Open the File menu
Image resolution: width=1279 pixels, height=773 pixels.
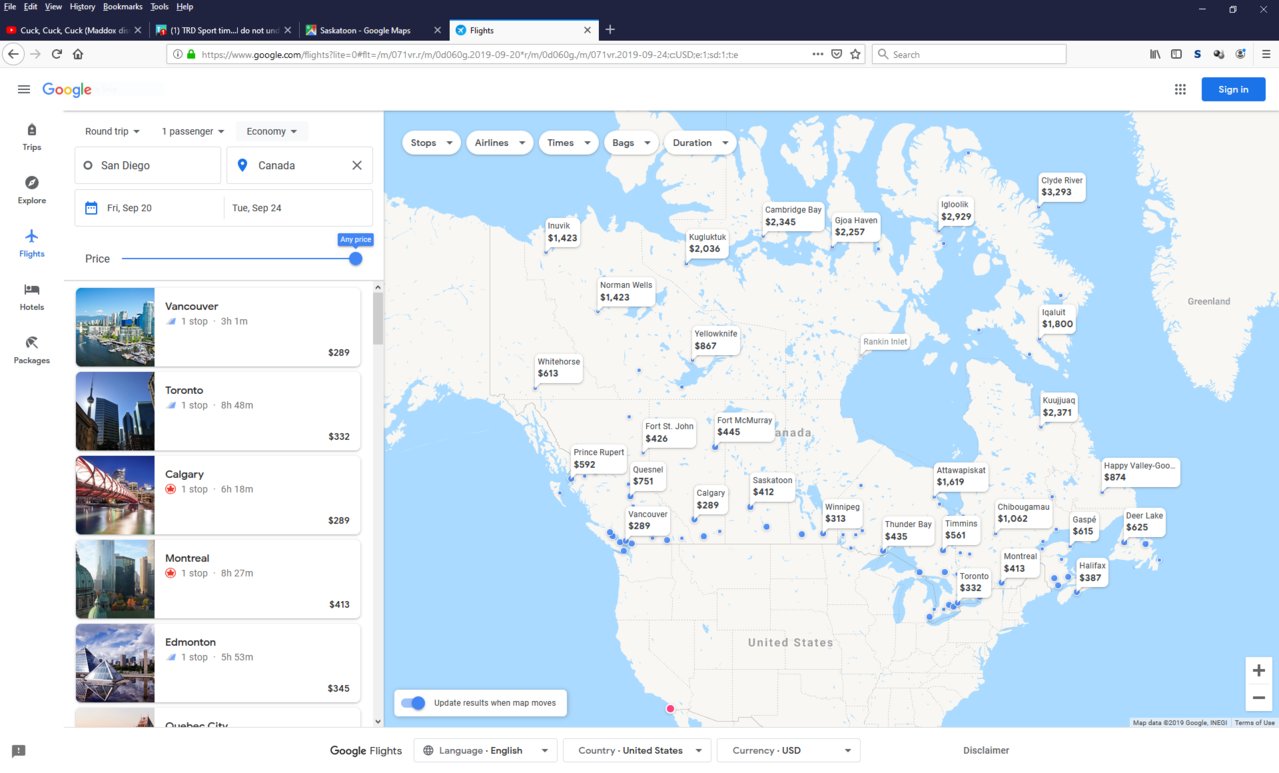10,7
